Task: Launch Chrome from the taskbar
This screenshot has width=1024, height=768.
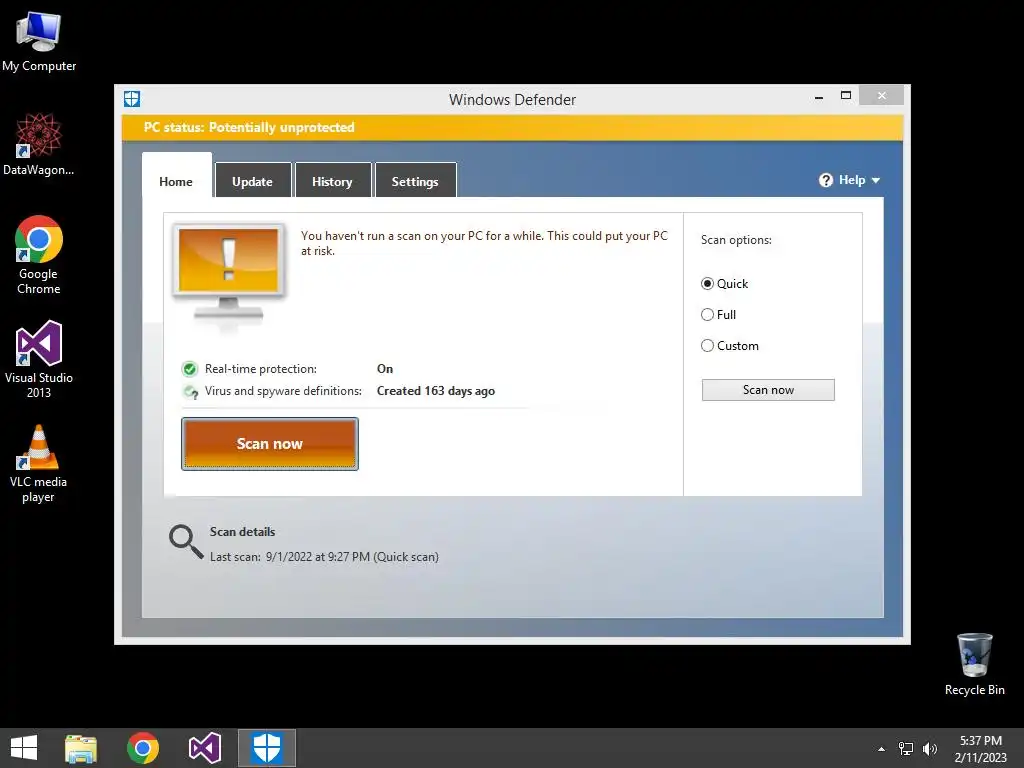Action: 143,748
